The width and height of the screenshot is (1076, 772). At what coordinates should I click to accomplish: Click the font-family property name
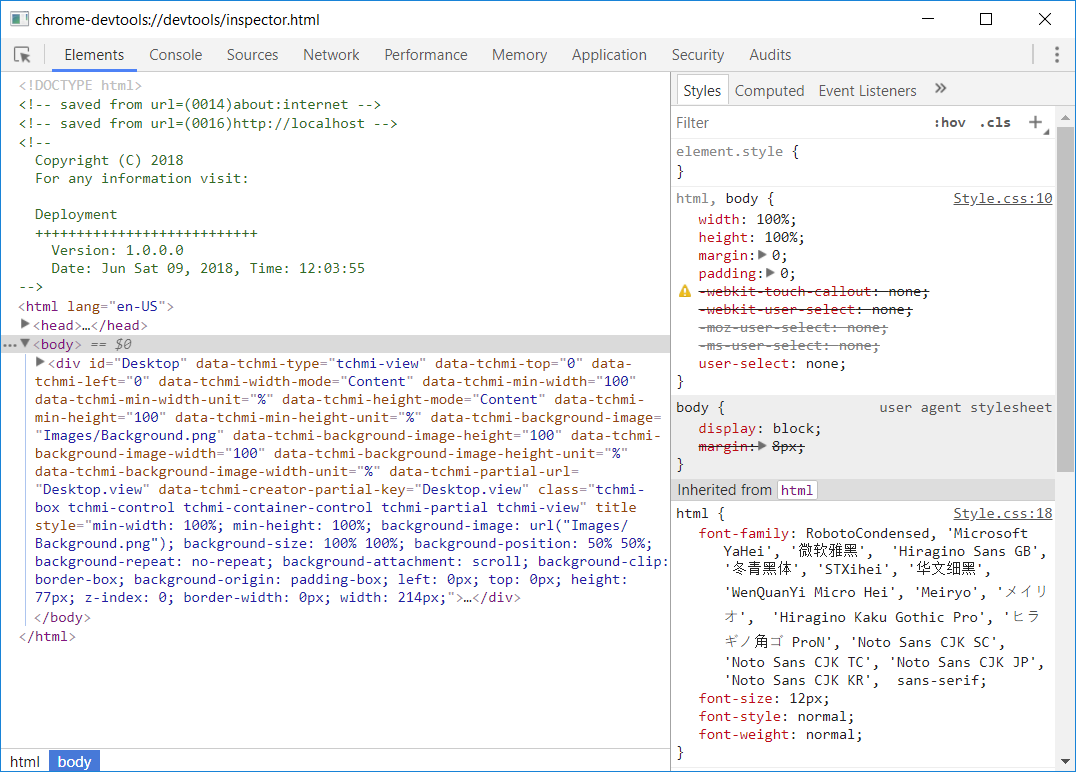coord(743,533)
